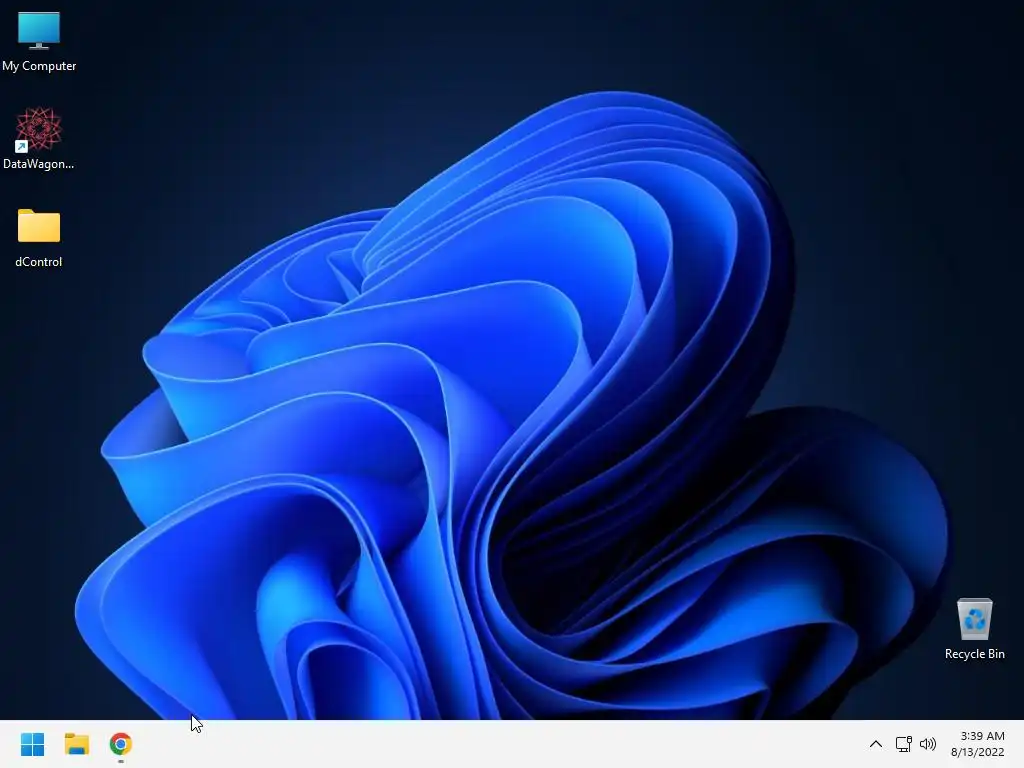
Task: Click the Recycle Bin label text
Action: coord(974,654)
